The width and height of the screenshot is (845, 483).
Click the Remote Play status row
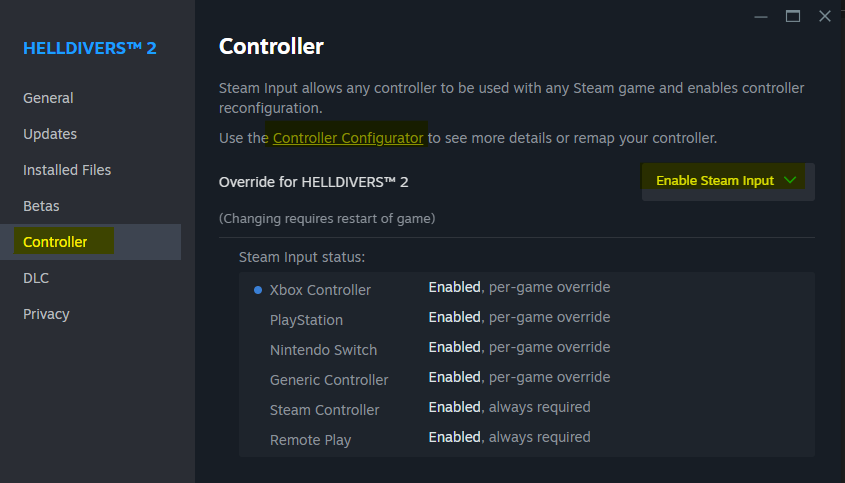click(310, 440)
